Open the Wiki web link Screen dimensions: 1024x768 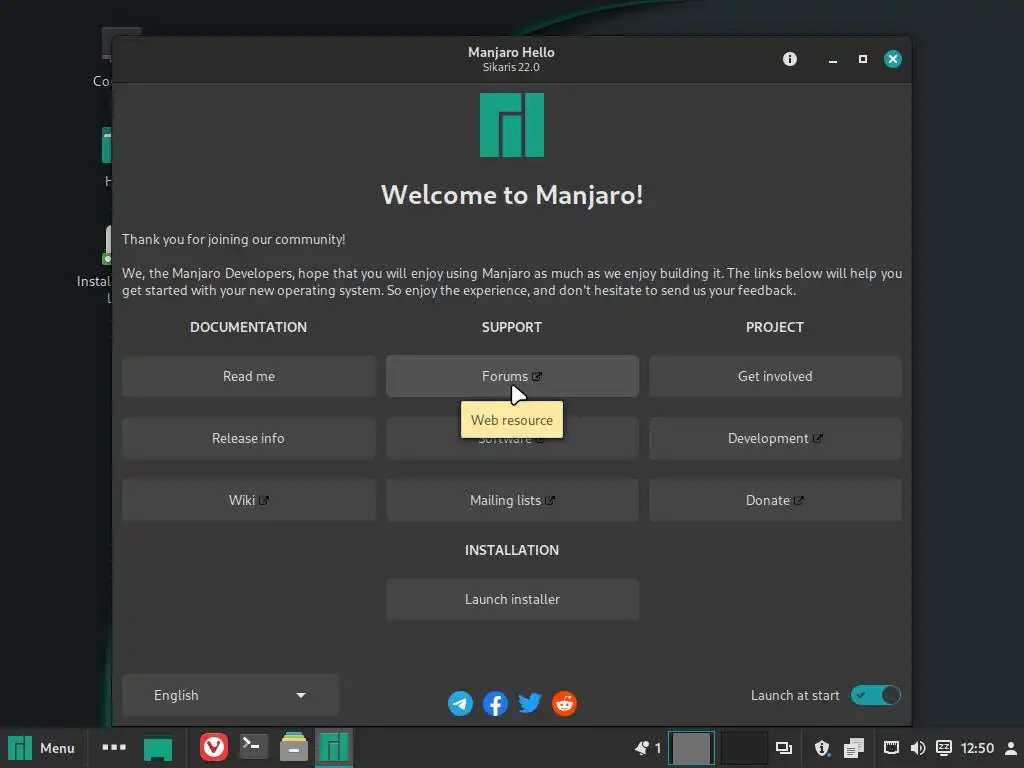click(x=249, y=500)
